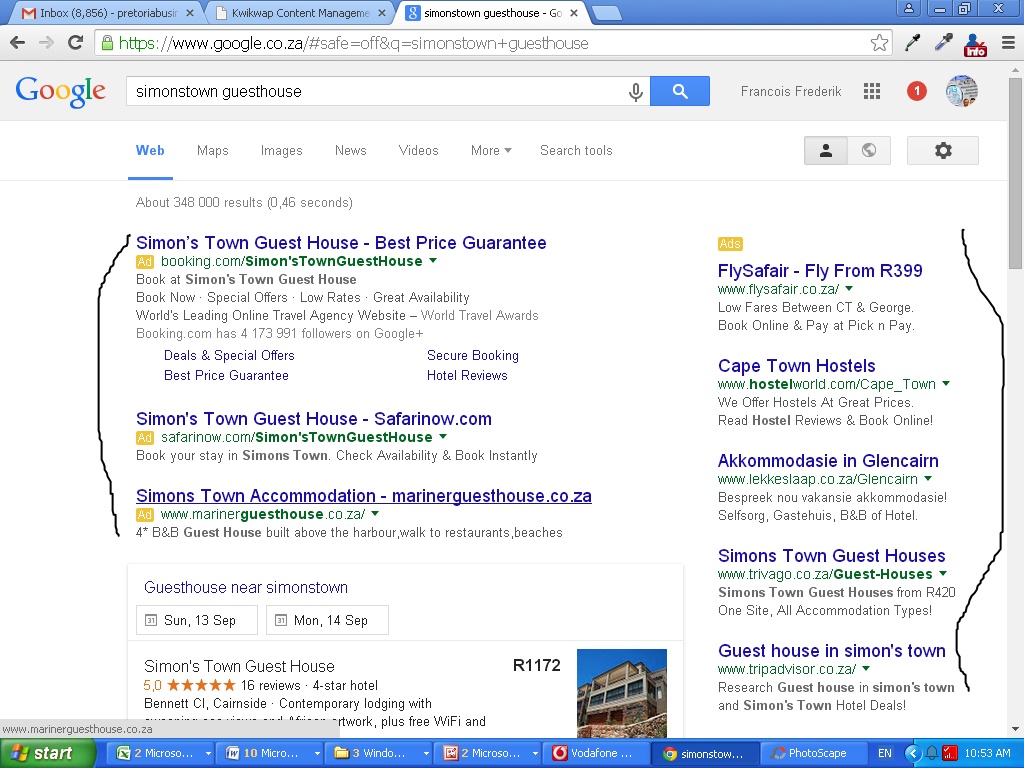Open Best Price Guarantee sitelink

[x=226, y=376]
